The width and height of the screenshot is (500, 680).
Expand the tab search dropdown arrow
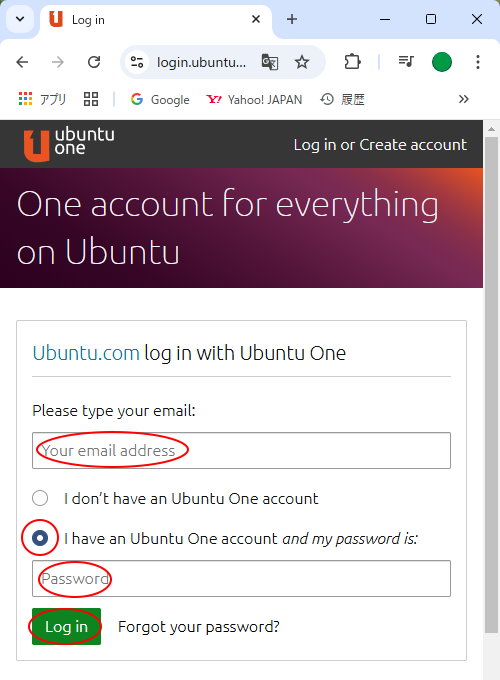tap(20, 20)
